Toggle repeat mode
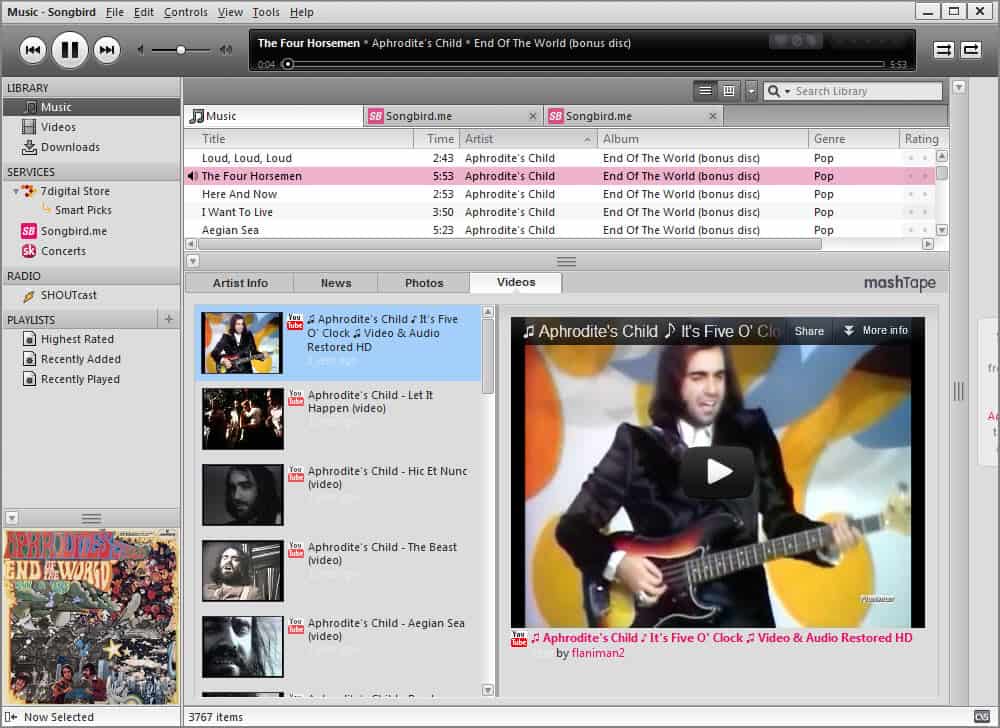The width and height of the screenshot is (1000, 728). pos(971,50)
